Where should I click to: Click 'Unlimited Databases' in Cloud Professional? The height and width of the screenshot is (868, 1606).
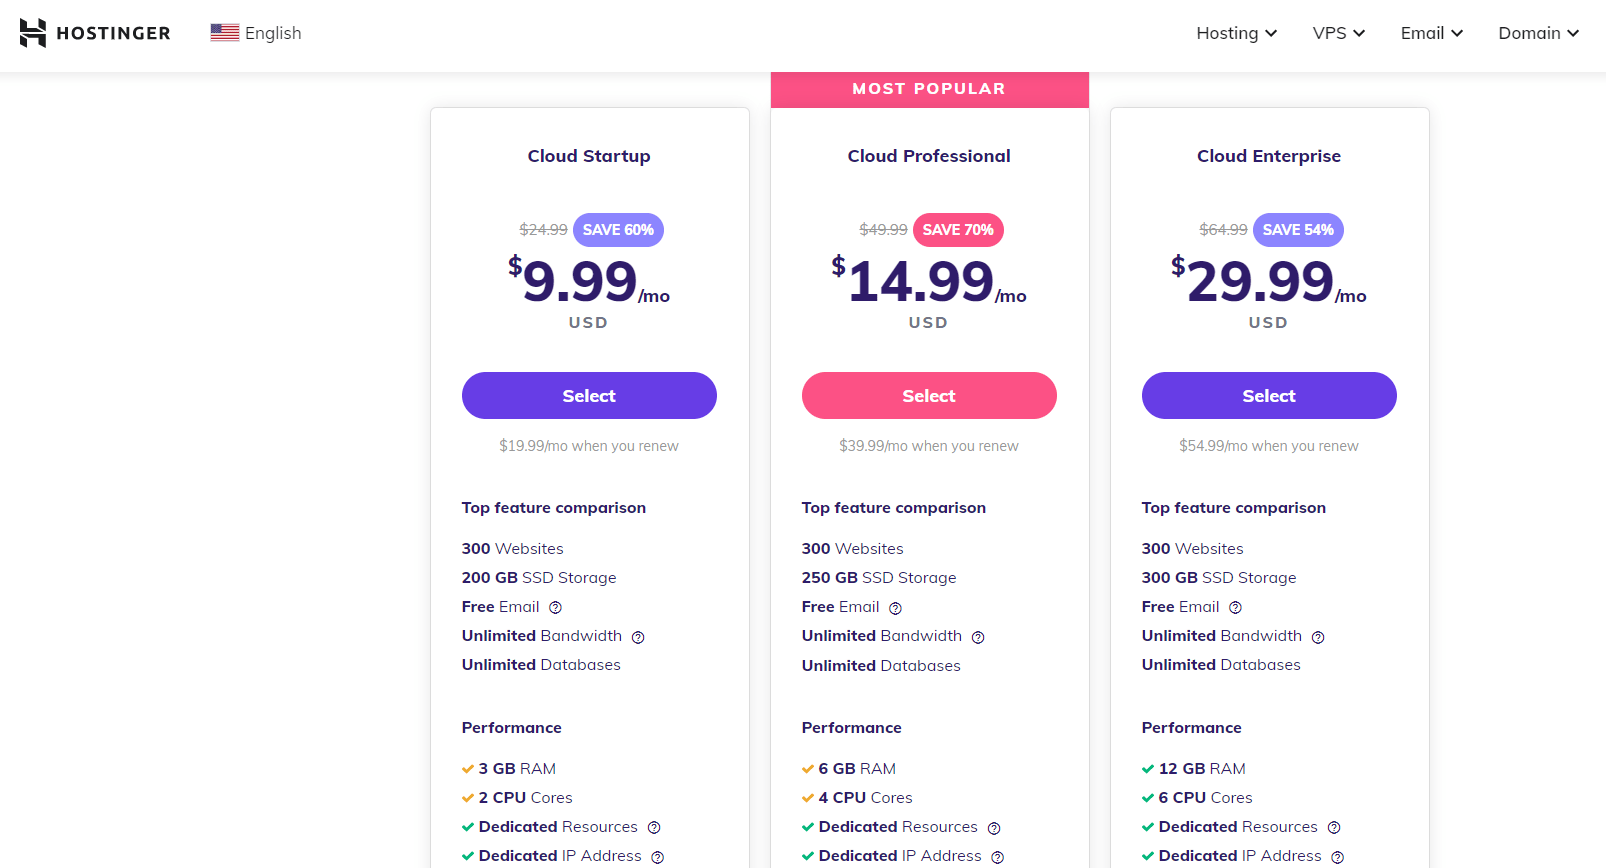[x=881, y=666]
